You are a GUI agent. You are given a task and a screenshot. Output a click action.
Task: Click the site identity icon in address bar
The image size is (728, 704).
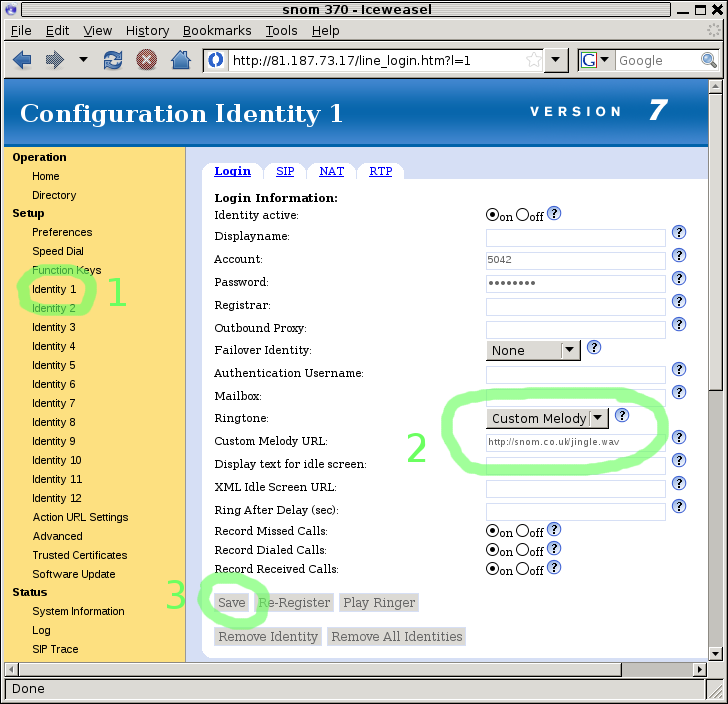(x=215, y=60)
